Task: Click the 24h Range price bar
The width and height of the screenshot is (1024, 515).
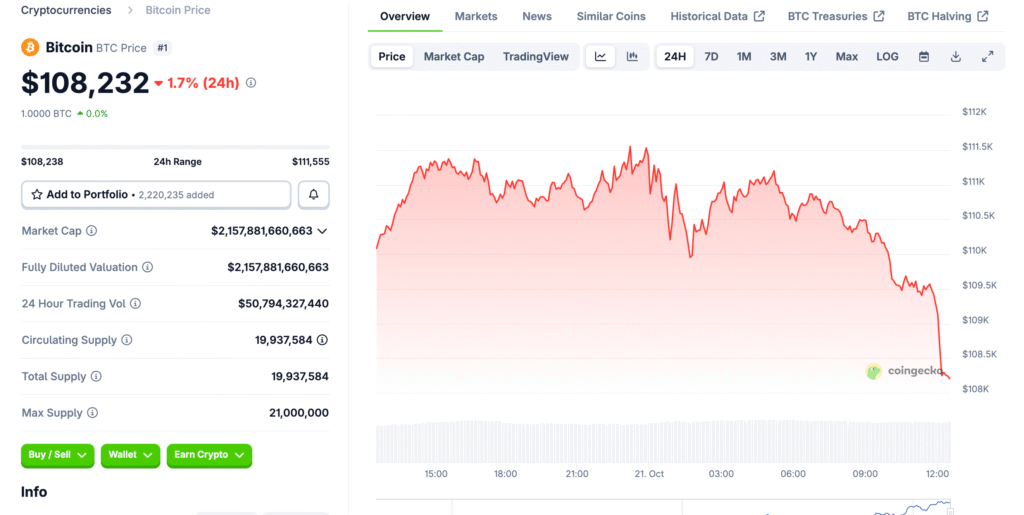Action: [175, 148]
